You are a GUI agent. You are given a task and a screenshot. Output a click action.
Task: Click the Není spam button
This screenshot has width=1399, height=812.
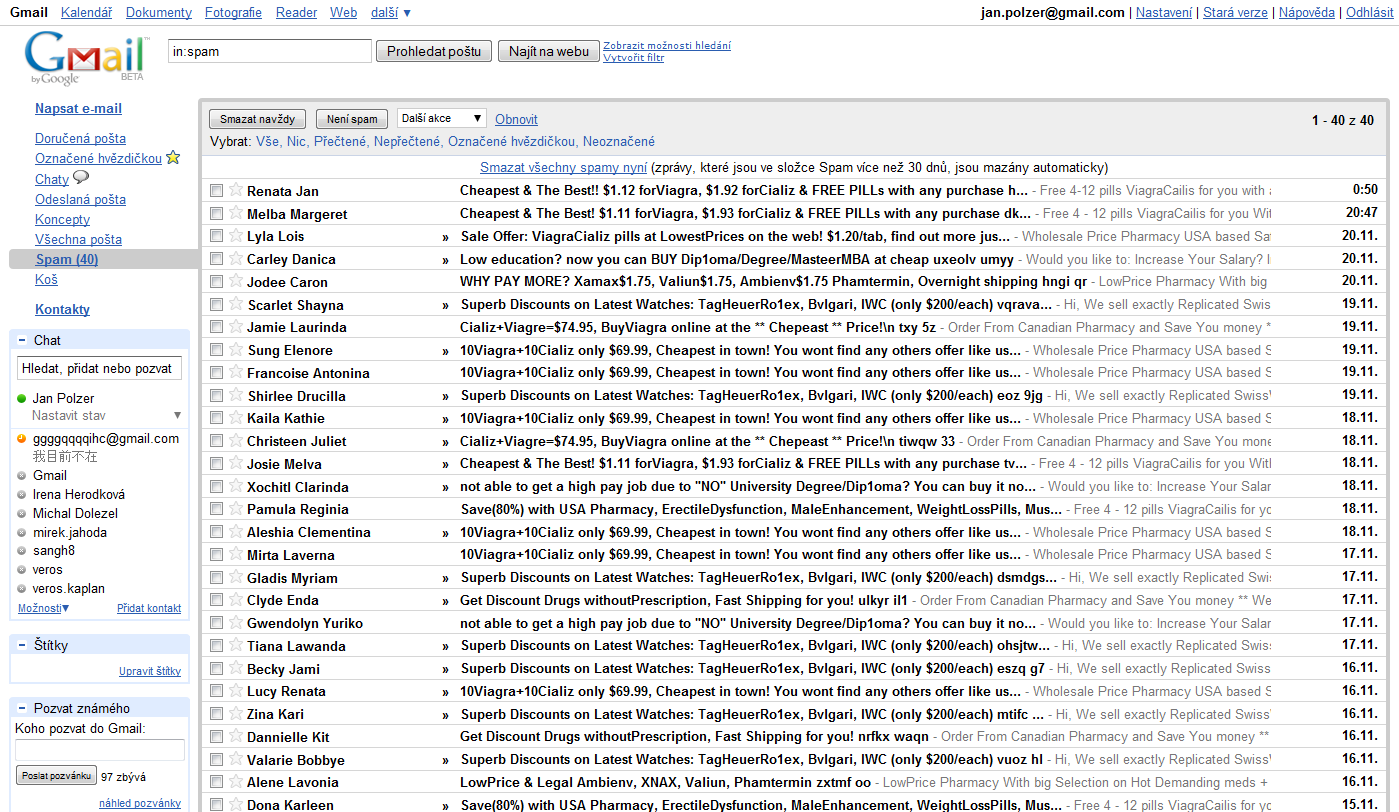[x=352, y=119]
